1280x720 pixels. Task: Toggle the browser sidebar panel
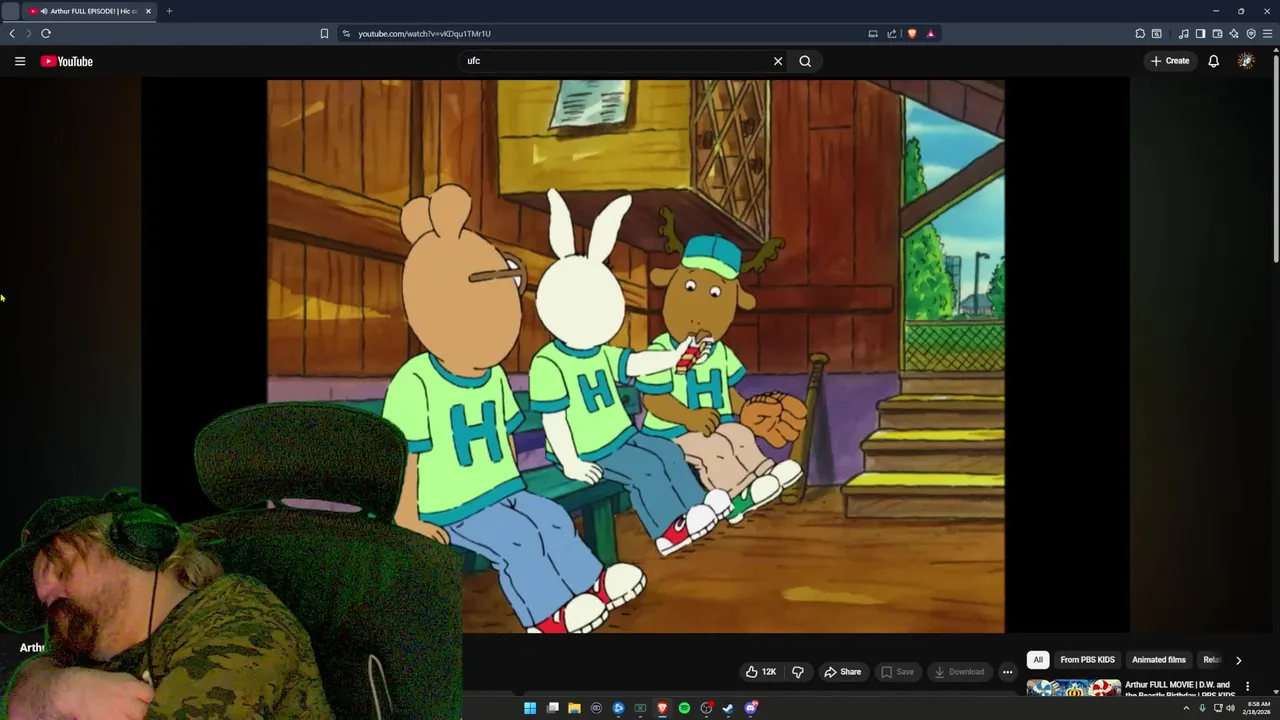[1200, 33]
